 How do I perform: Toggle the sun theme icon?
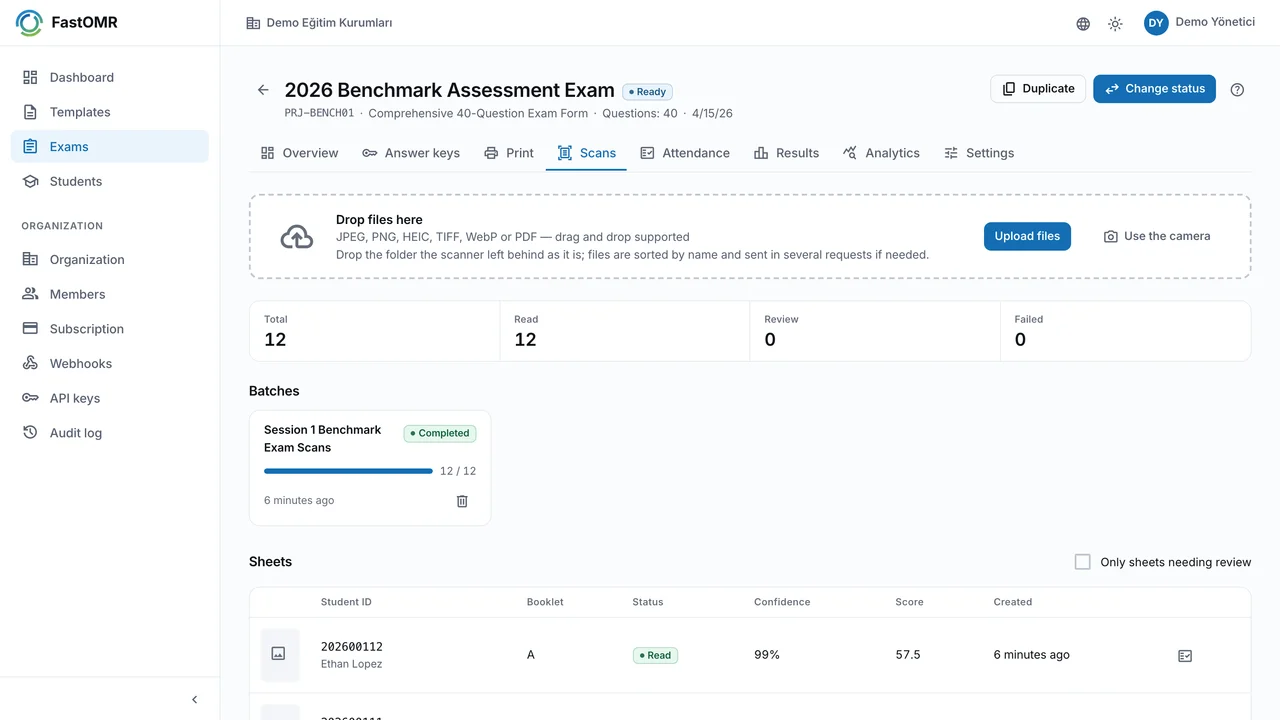1115,23
